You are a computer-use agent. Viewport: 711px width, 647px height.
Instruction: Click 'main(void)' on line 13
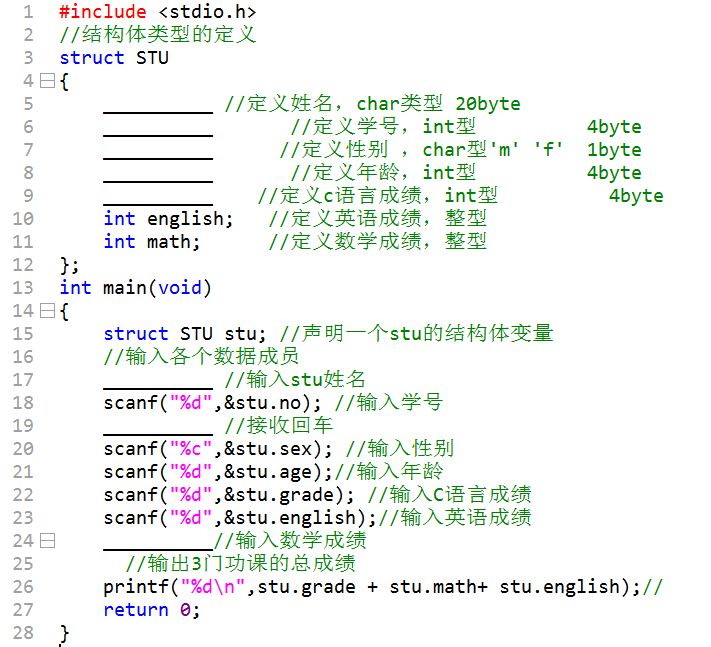click(x=157, y=288)
